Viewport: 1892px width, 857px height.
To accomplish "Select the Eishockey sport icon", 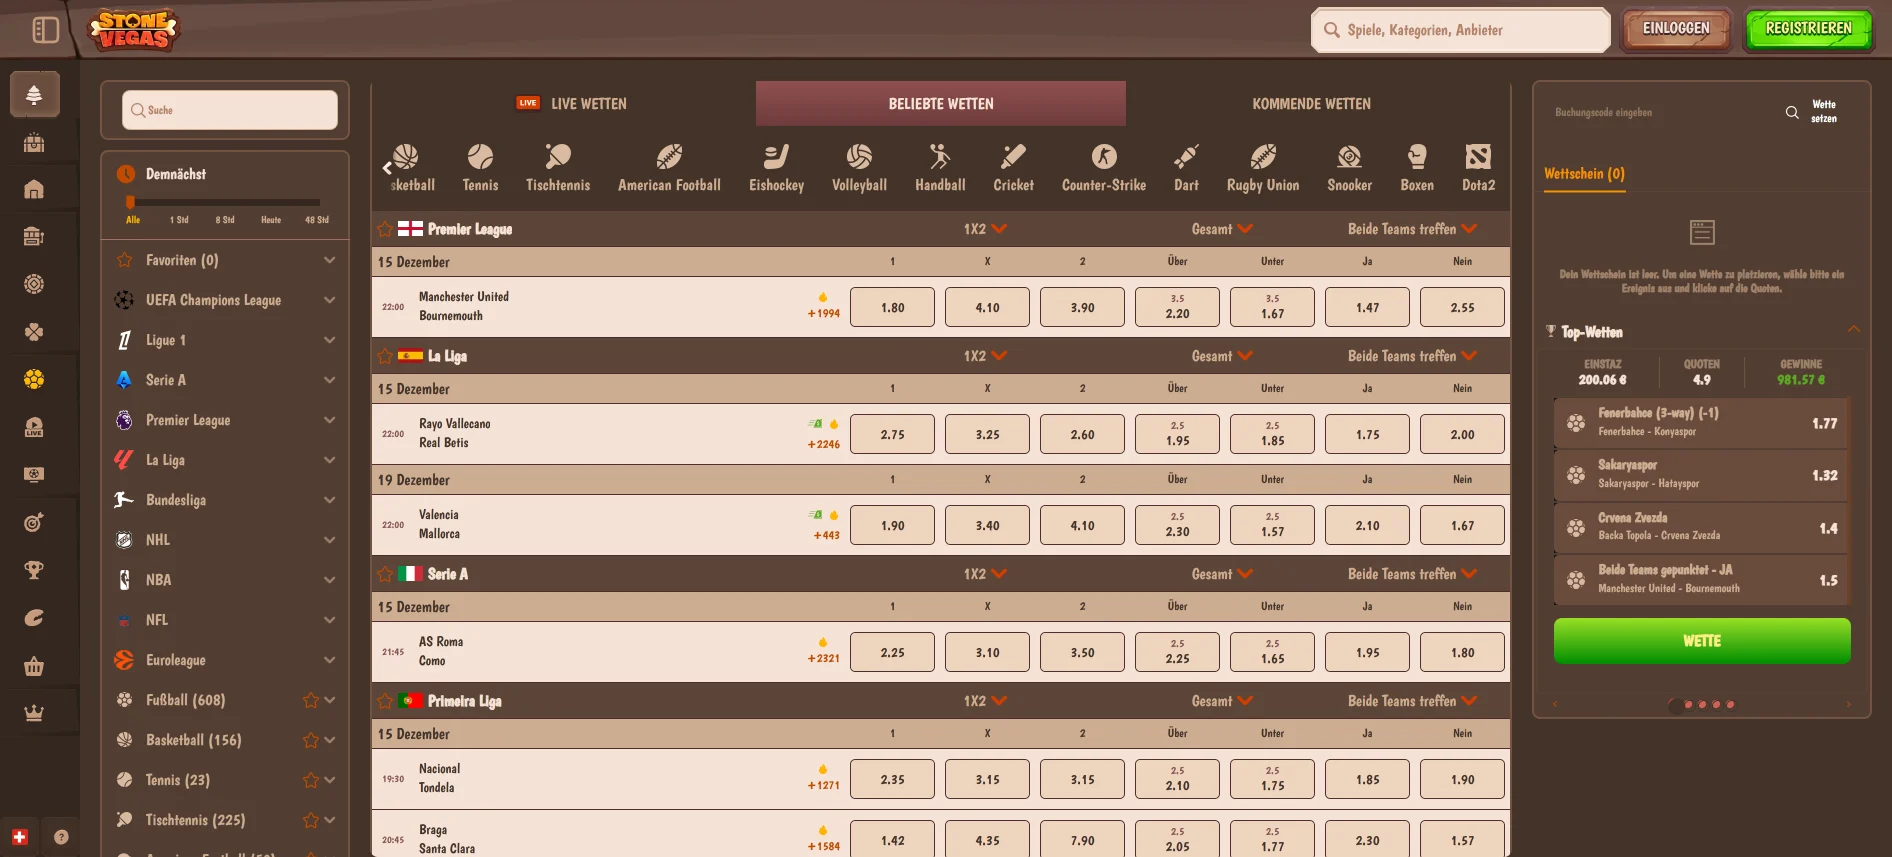I will 777,167.
